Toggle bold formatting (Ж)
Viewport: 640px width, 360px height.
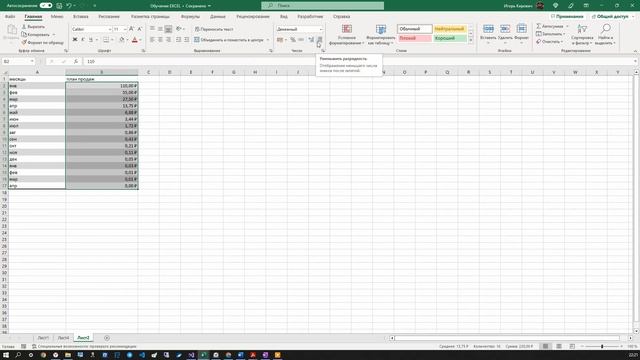tap(75, 40)
